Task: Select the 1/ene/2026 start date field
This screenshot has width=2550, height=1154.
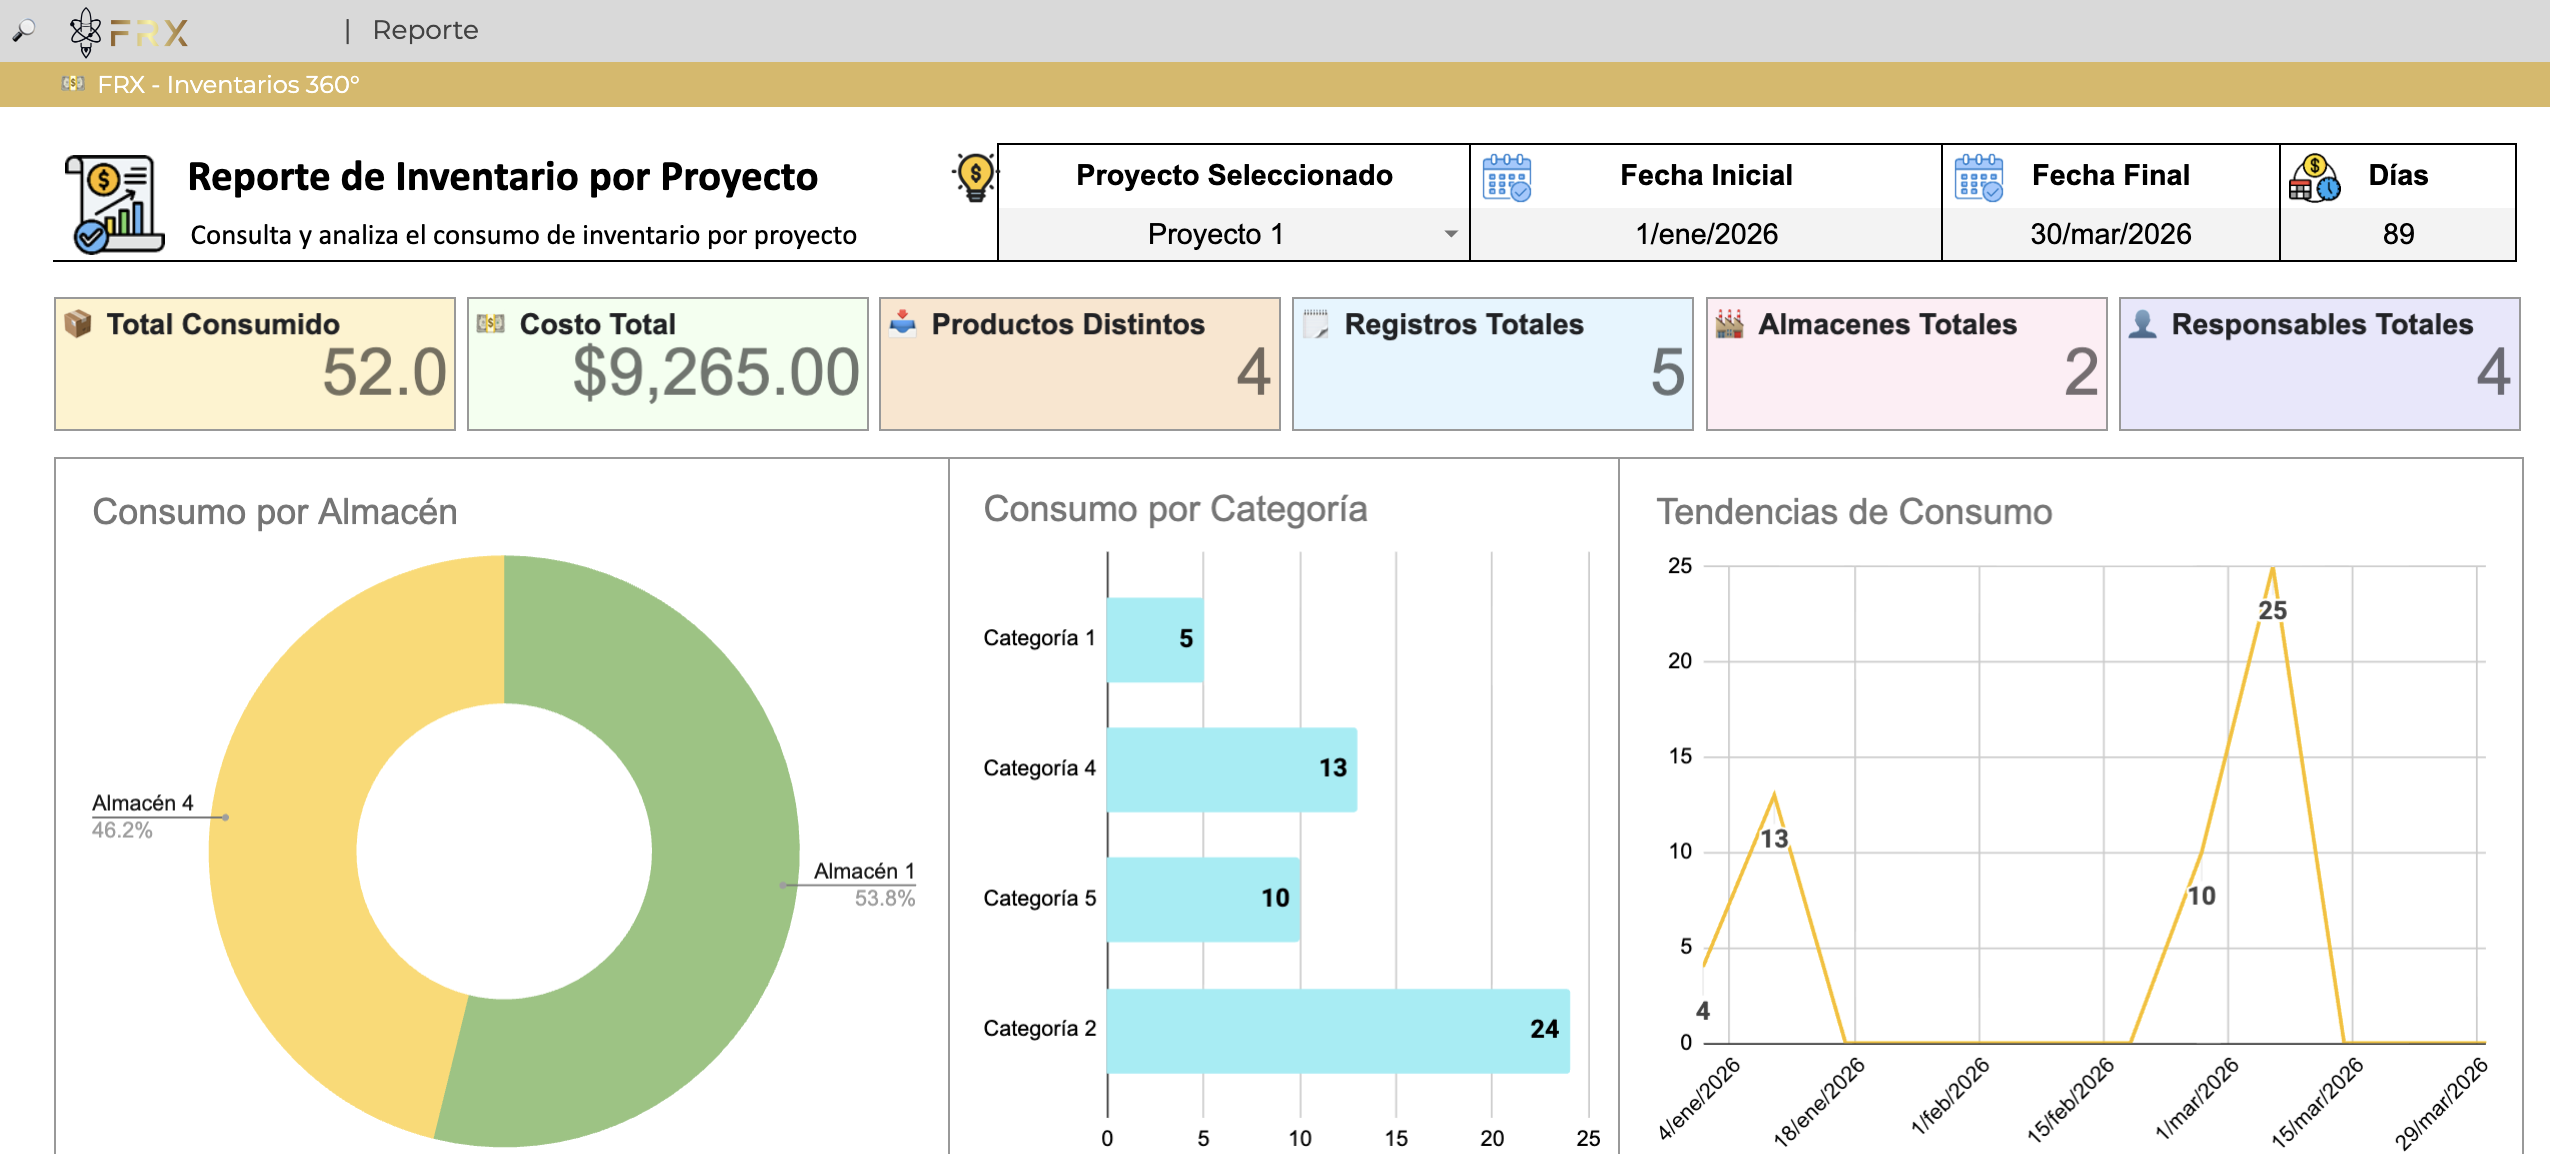Action: [1706, 234]
